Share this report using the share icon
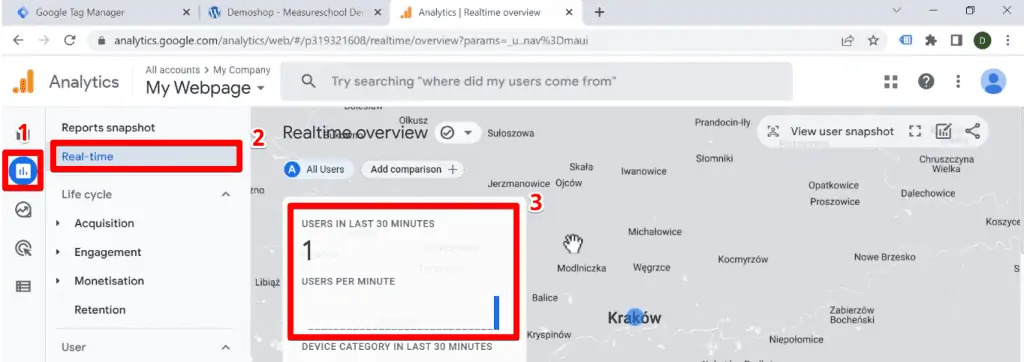The image size is (1024, 362). point(972,131)
